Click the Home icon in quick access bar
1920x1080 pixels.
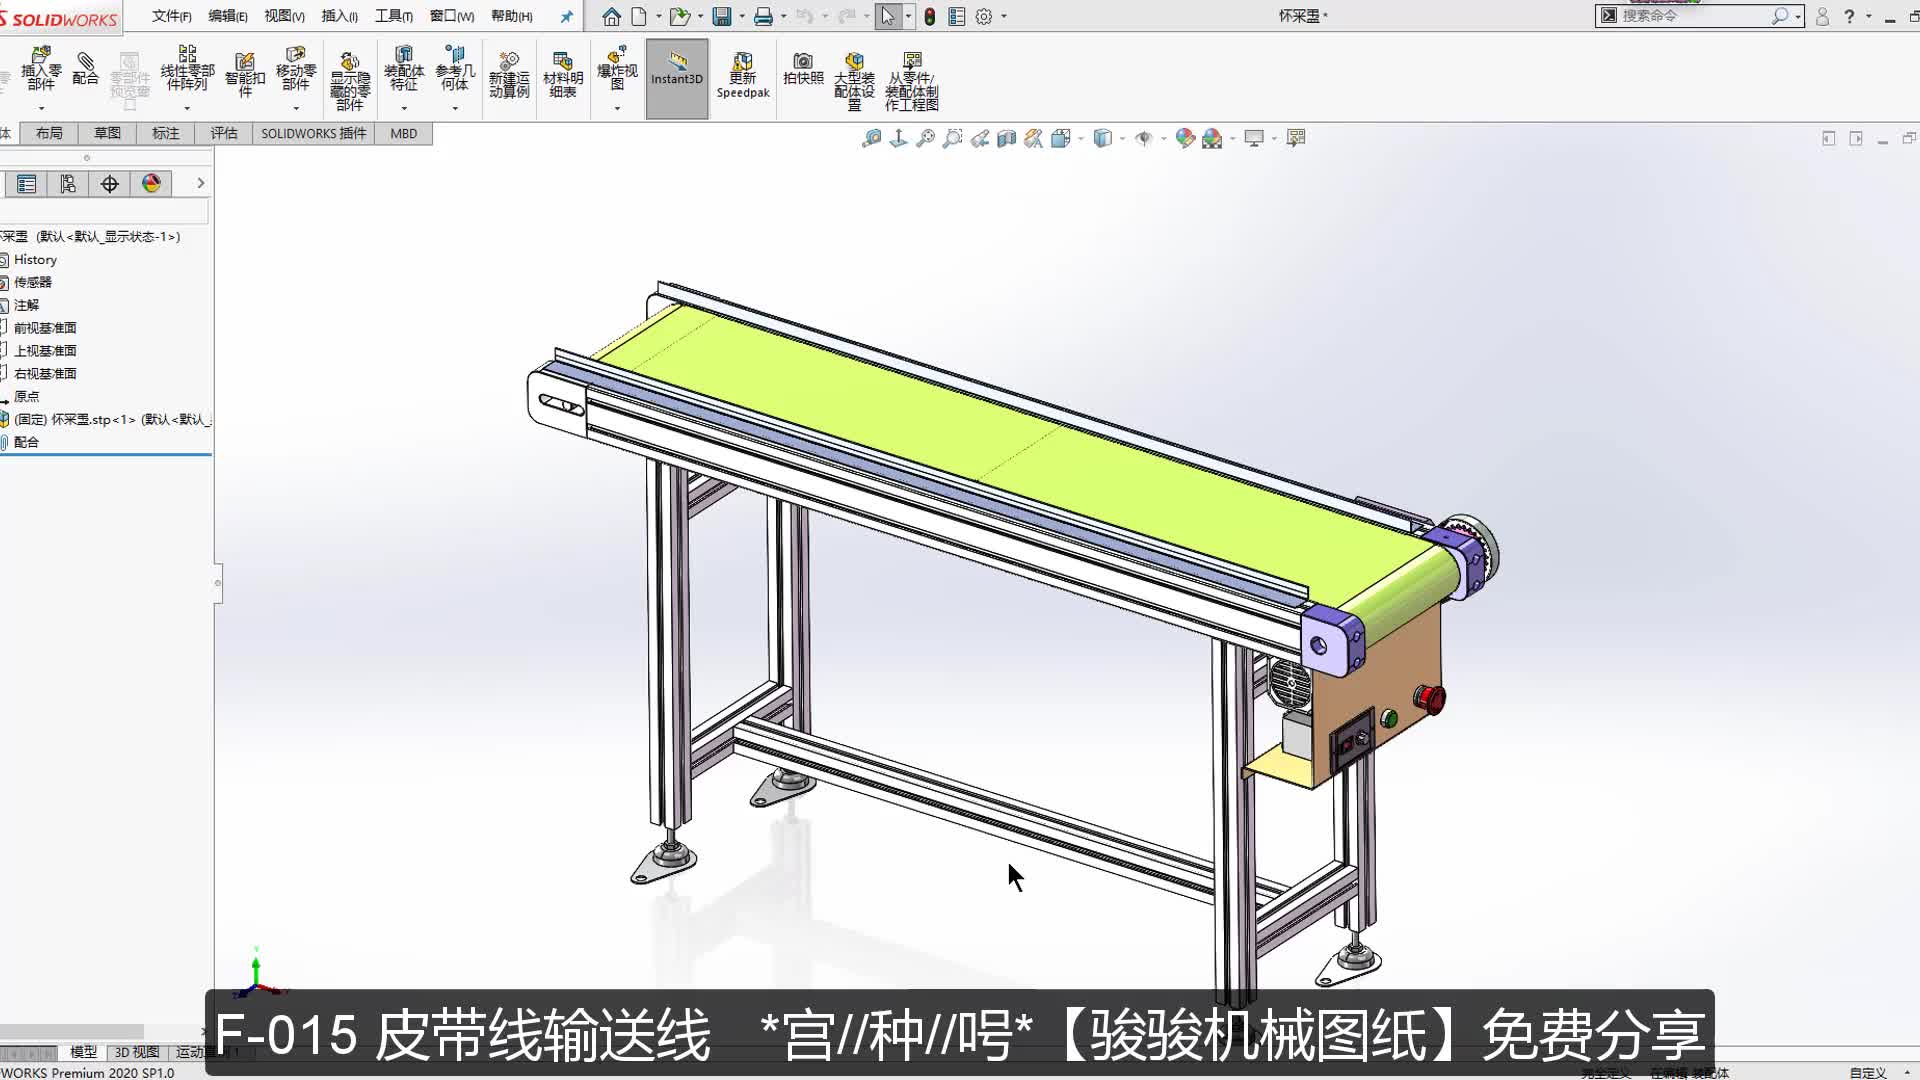point(611,16)
